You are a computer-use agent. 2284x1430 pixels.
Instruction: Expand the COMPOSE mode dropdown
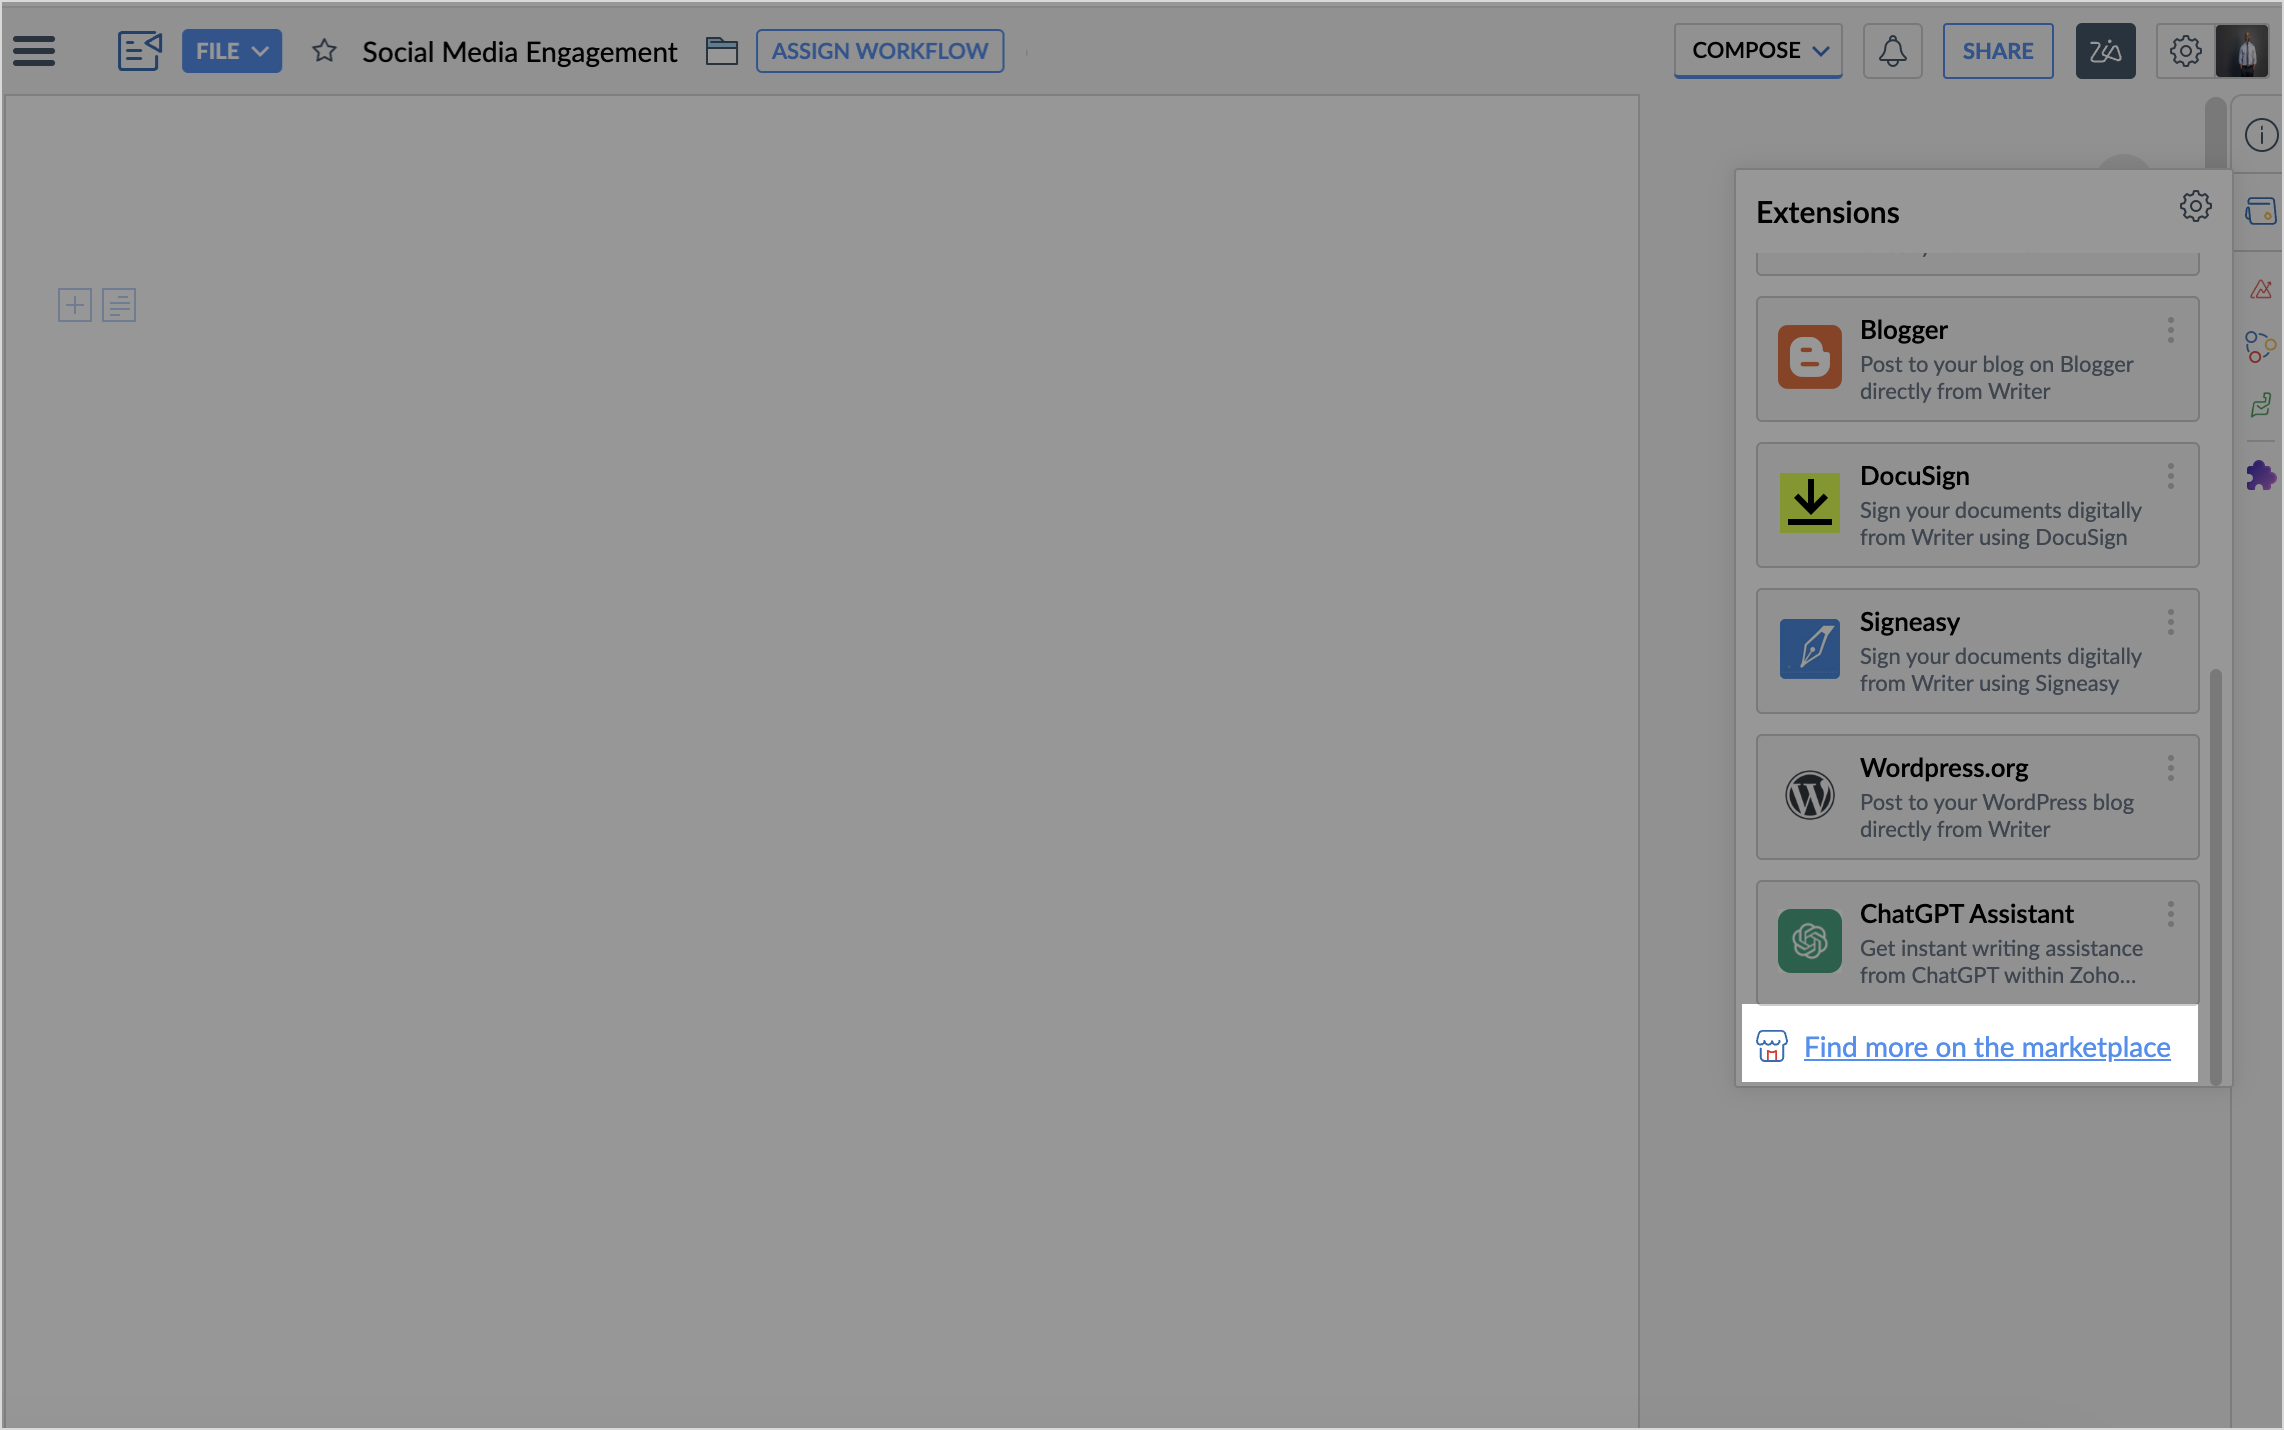point(1758,51)
